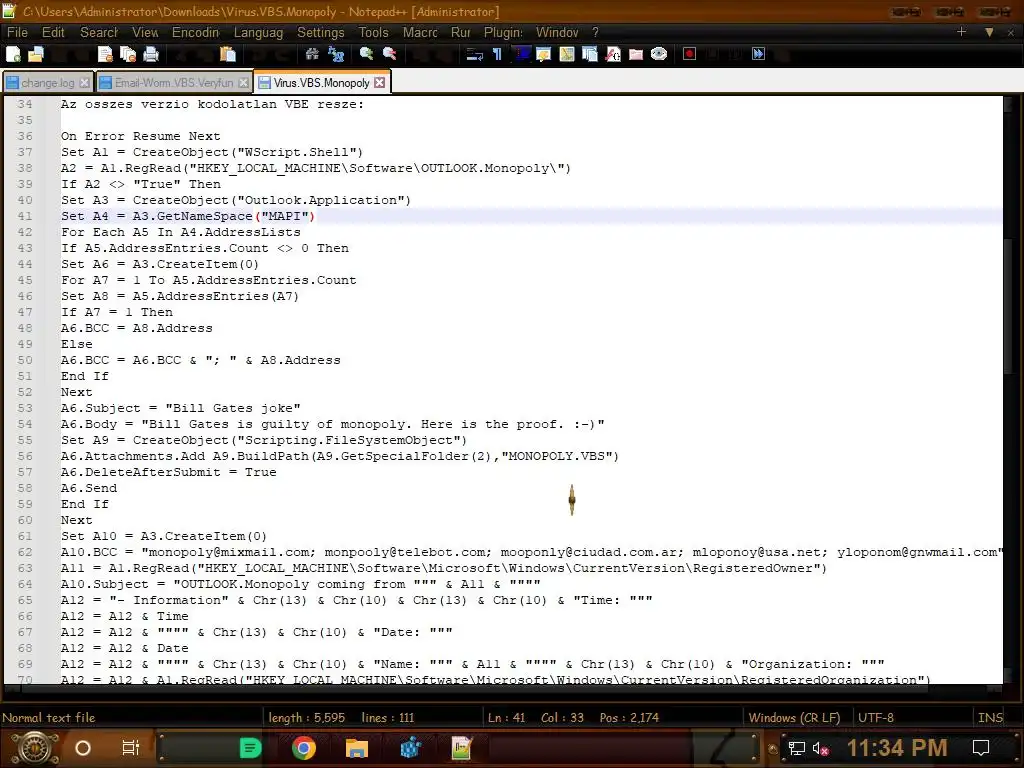The width and height of the screenshot is (1024, 768).
Task: Open Task View on the taskbar
Action: pyautogui.click(x=131, y=748)
